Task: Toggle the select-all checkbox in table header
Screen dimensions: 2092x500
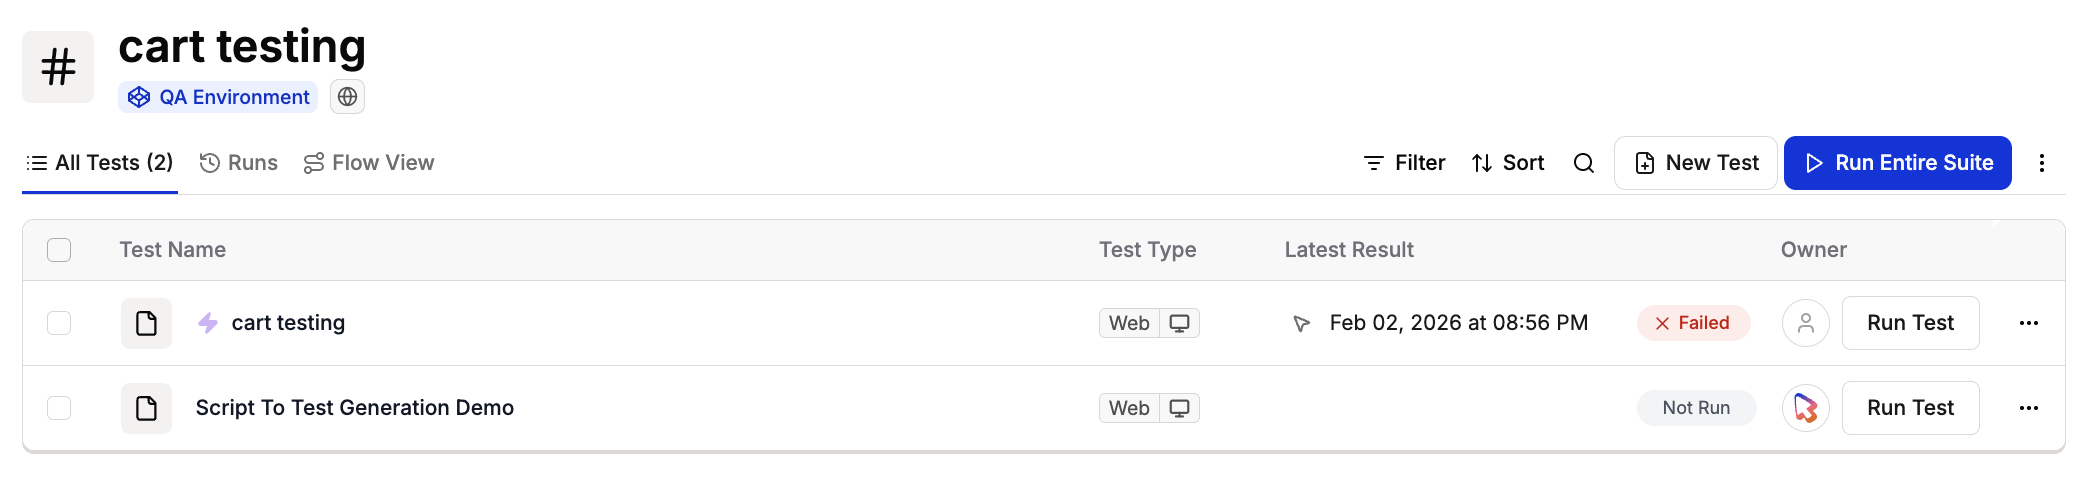Action: coord(59,250)
